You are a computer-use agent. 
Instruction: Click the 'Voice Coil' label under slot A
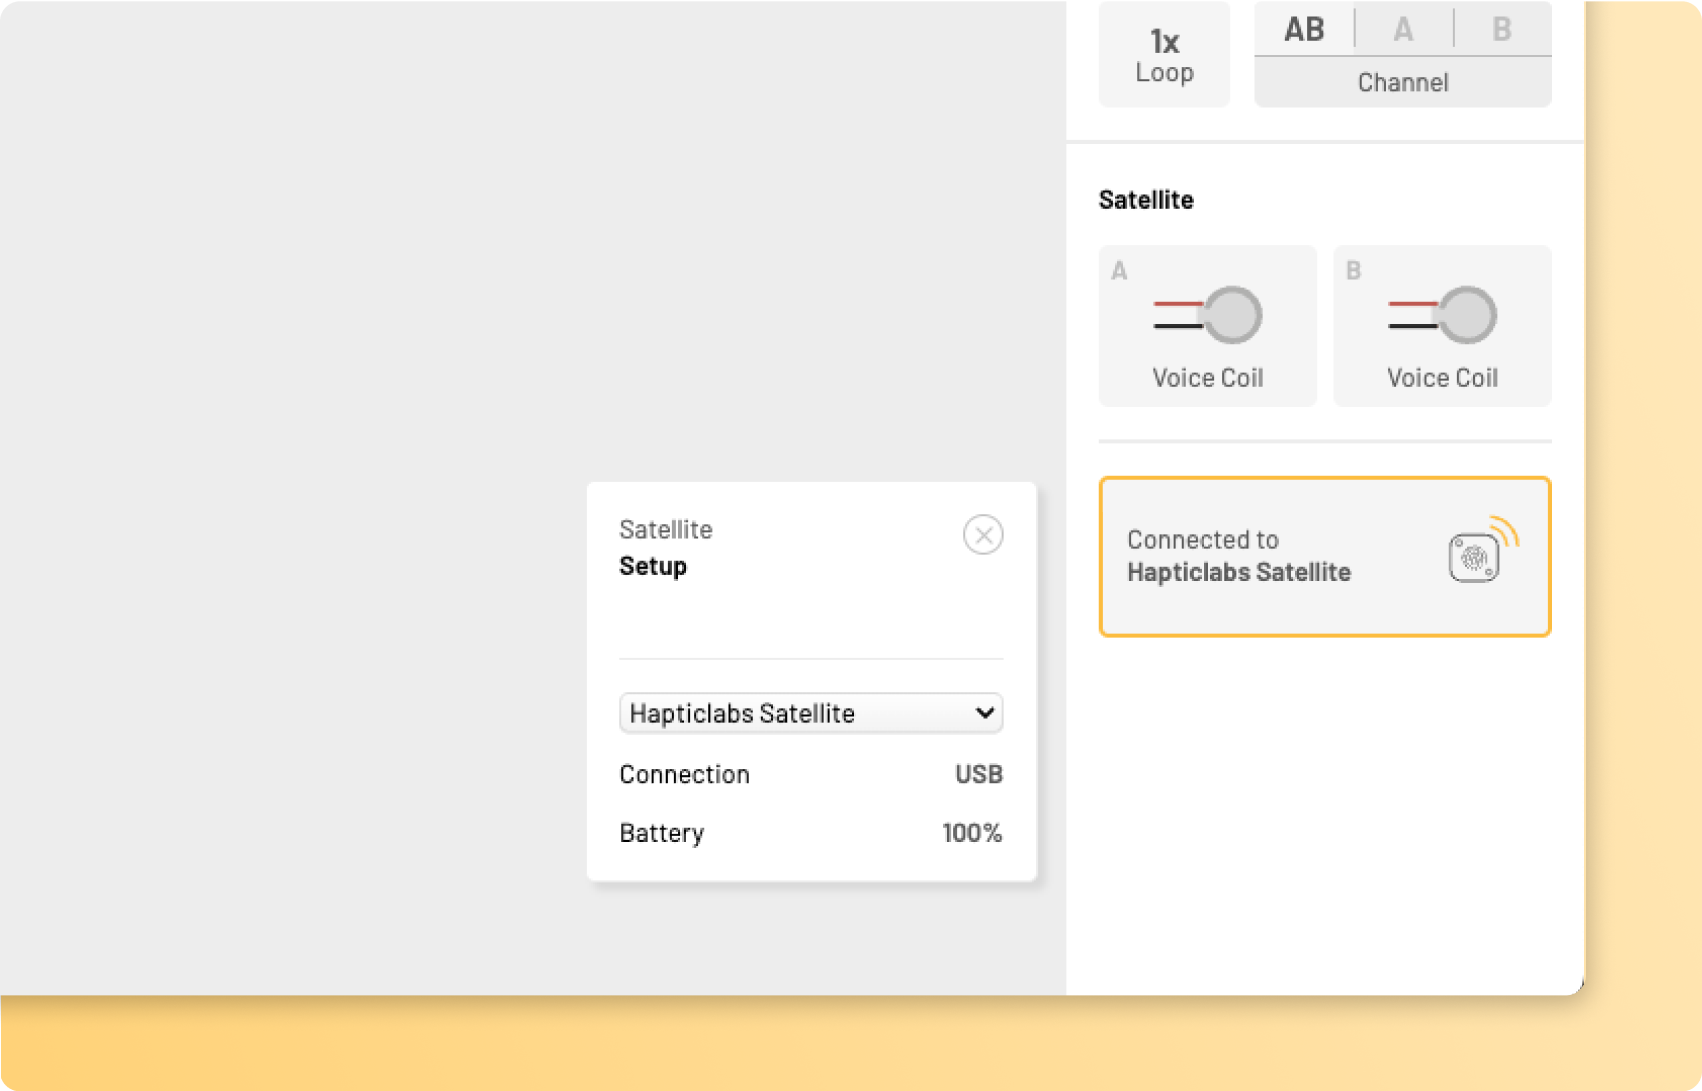1208,378
